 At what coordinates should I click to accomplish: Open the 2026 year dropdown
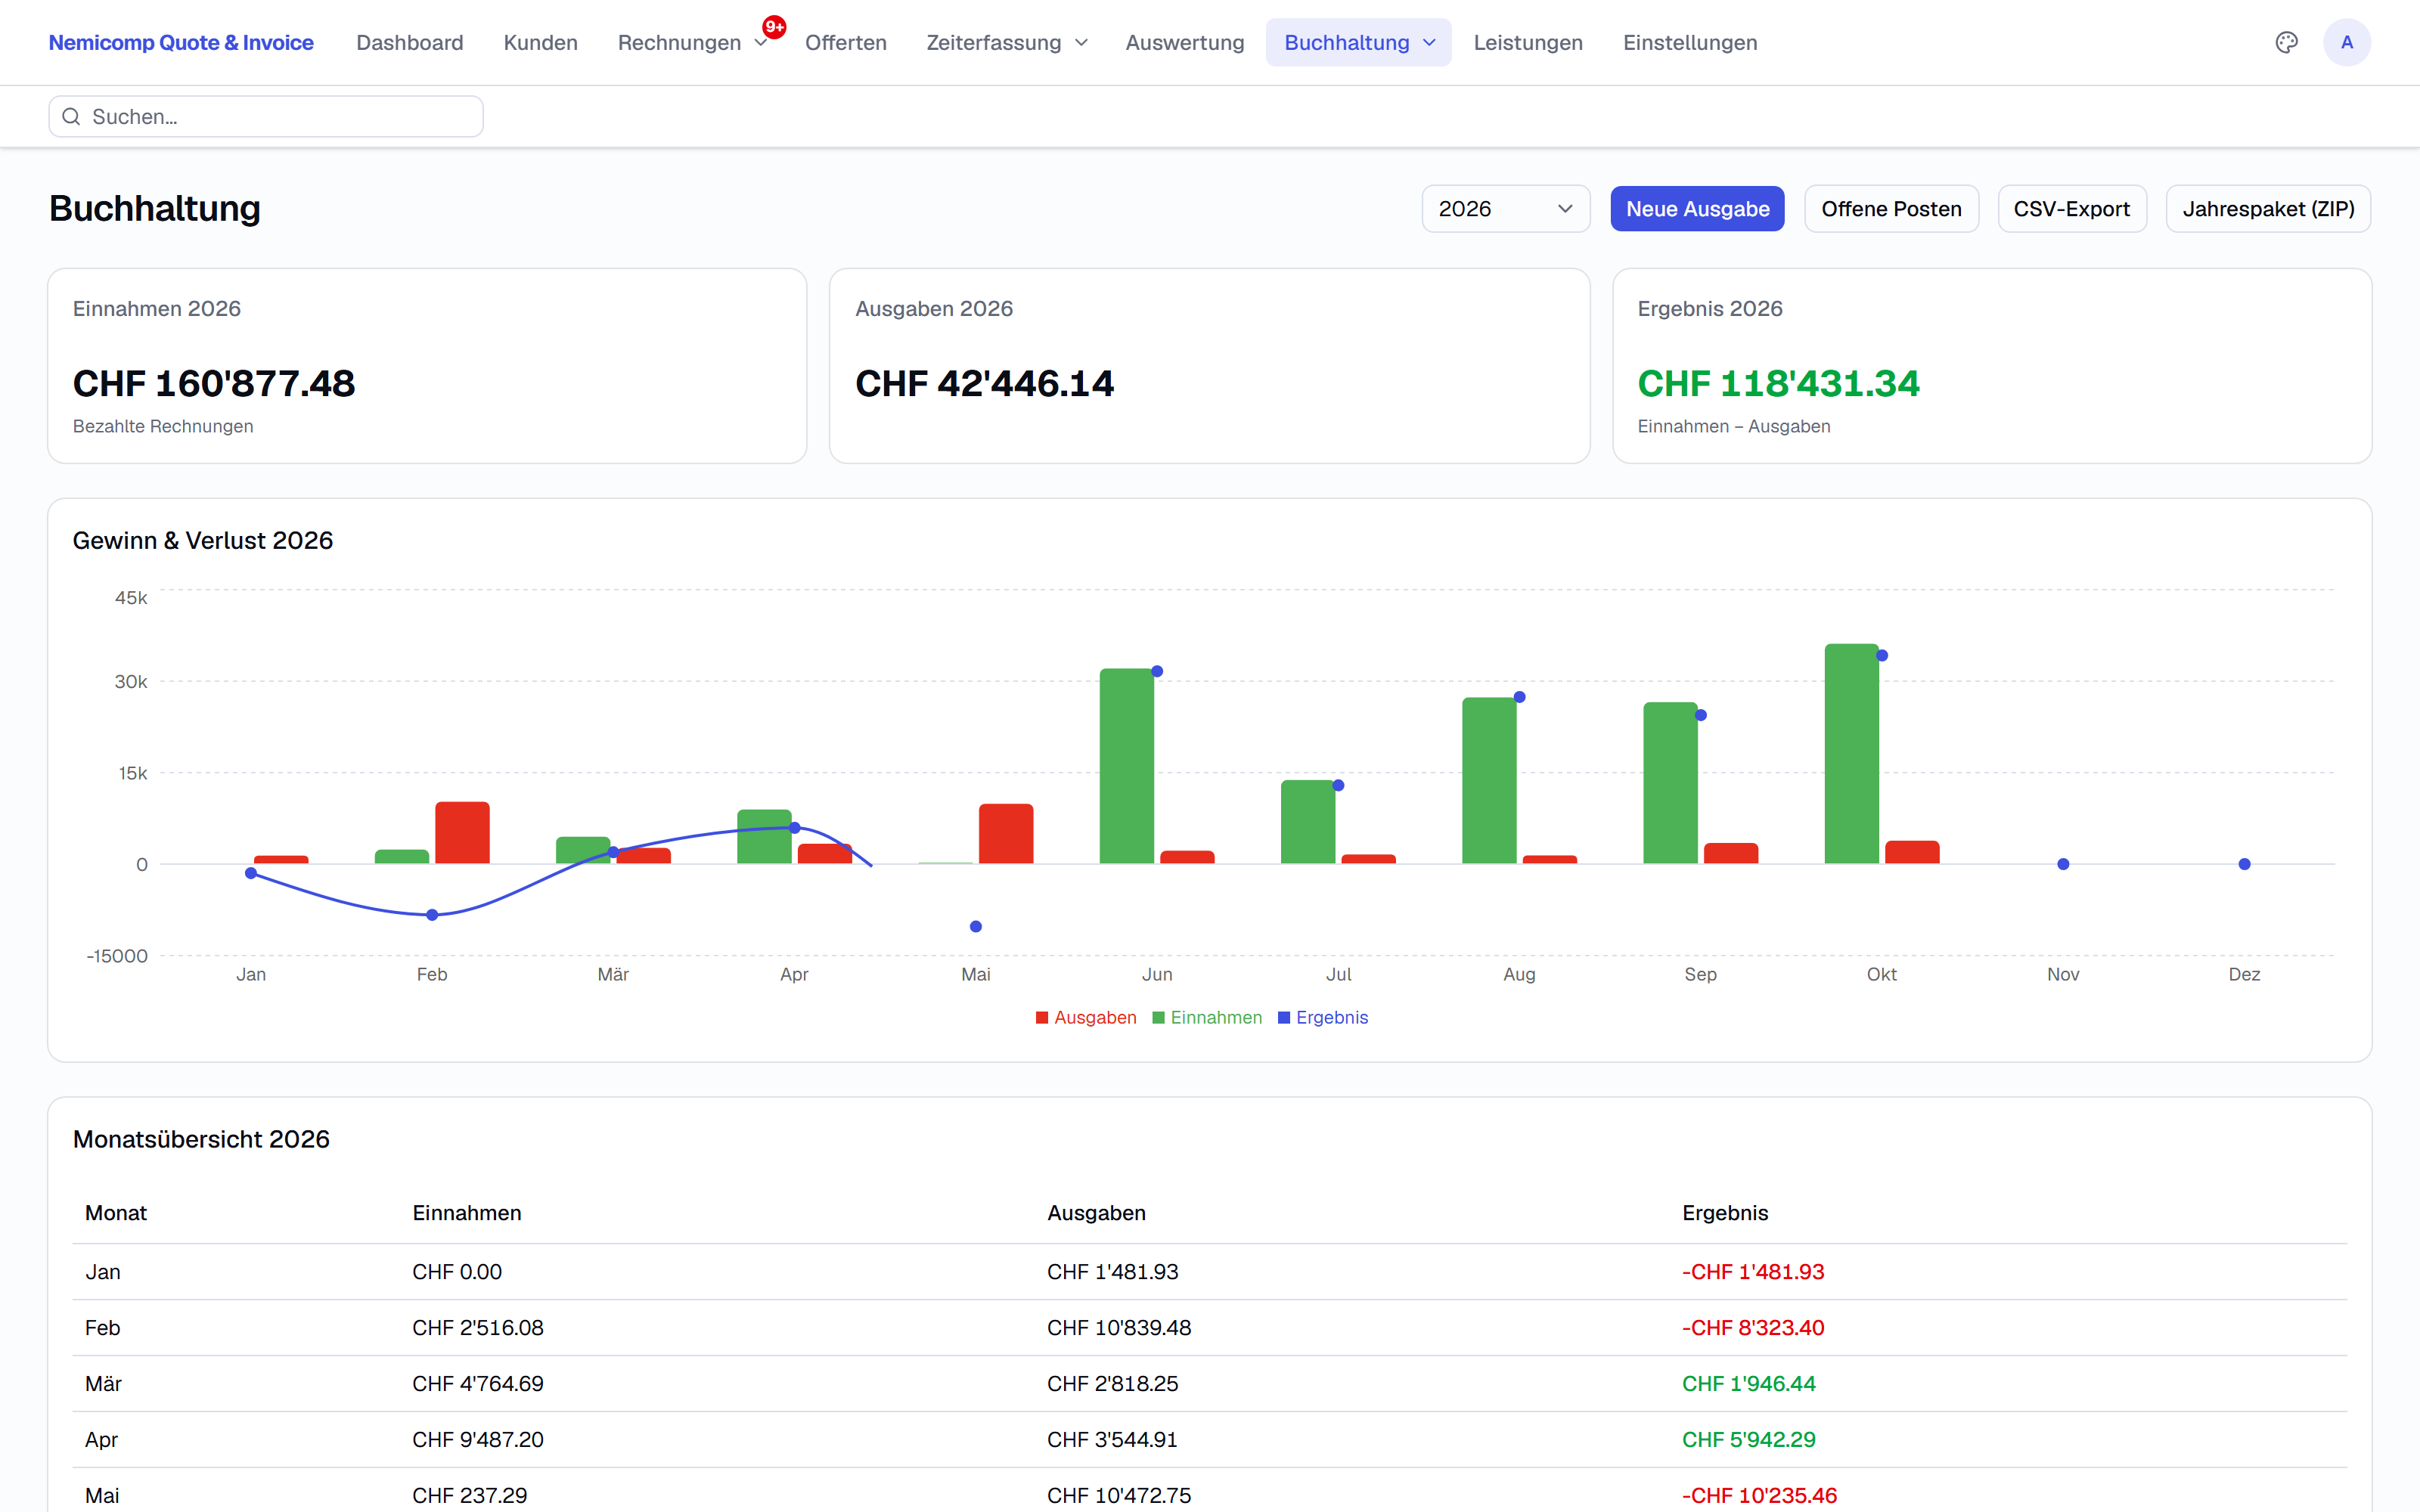coord(1505,209)
